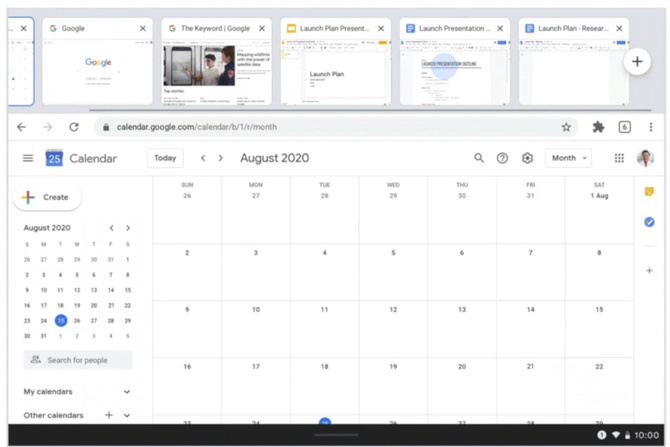Click the Search for people field
This screenshot has height=447, width=670.
tap(78, 360)
